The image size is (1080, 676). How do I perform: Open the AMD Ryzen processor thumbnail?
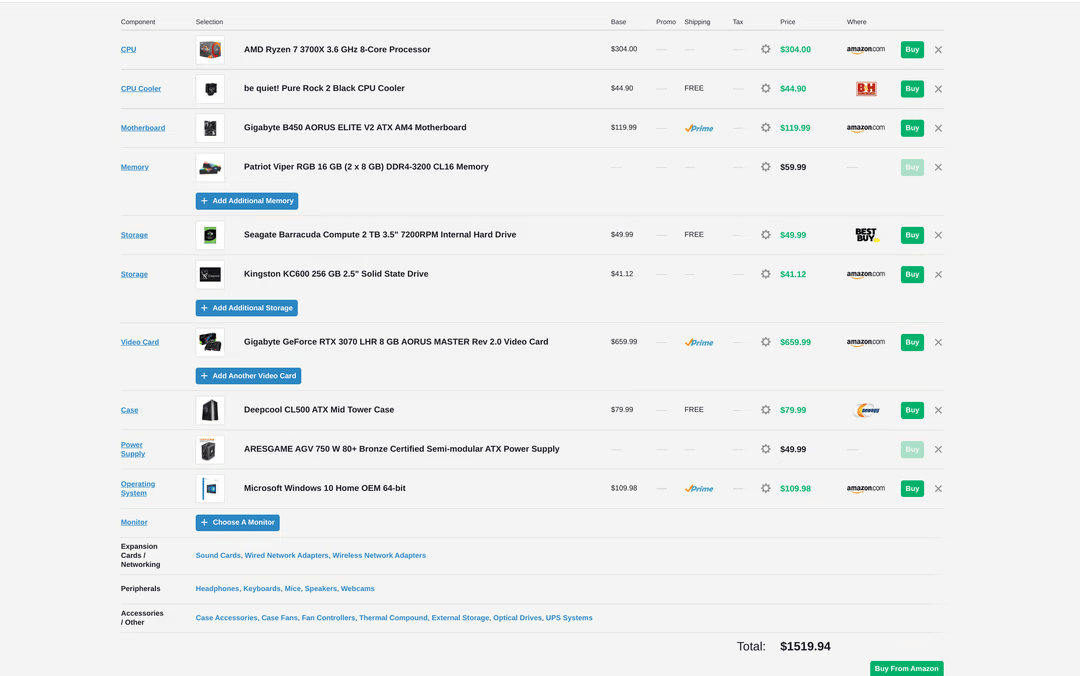pos(210,50)
